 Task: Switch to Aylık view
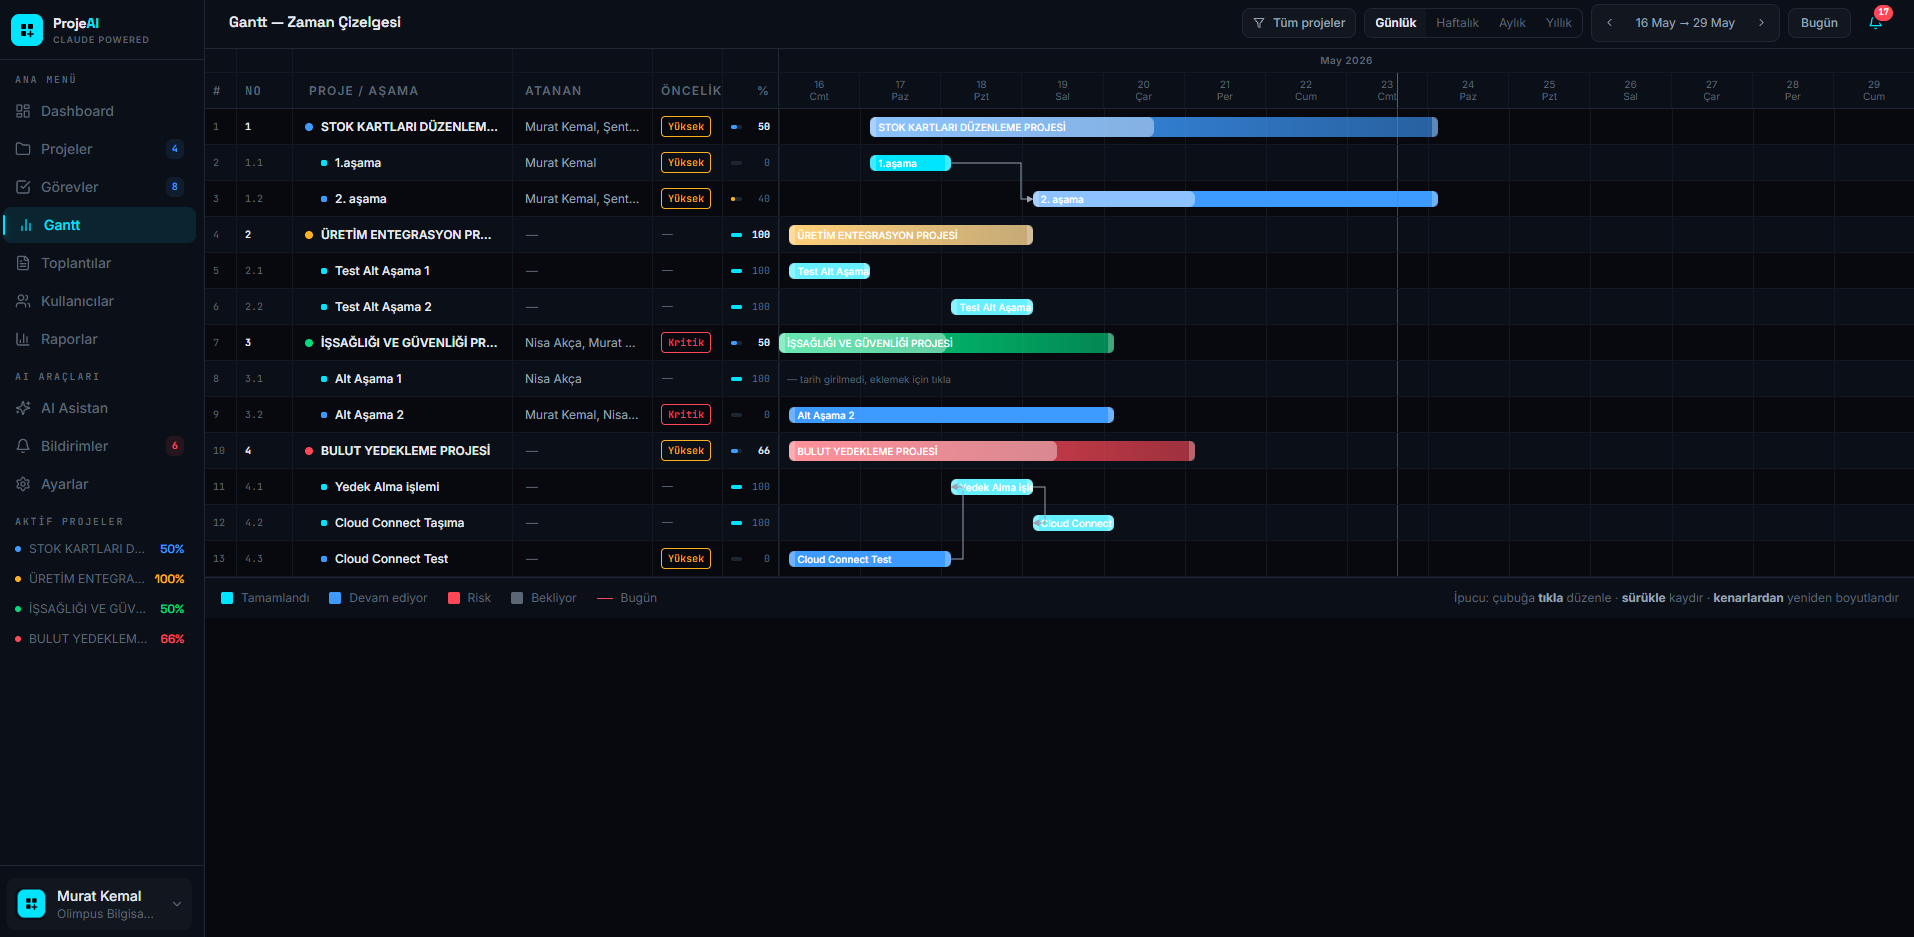pos(1512,22)
